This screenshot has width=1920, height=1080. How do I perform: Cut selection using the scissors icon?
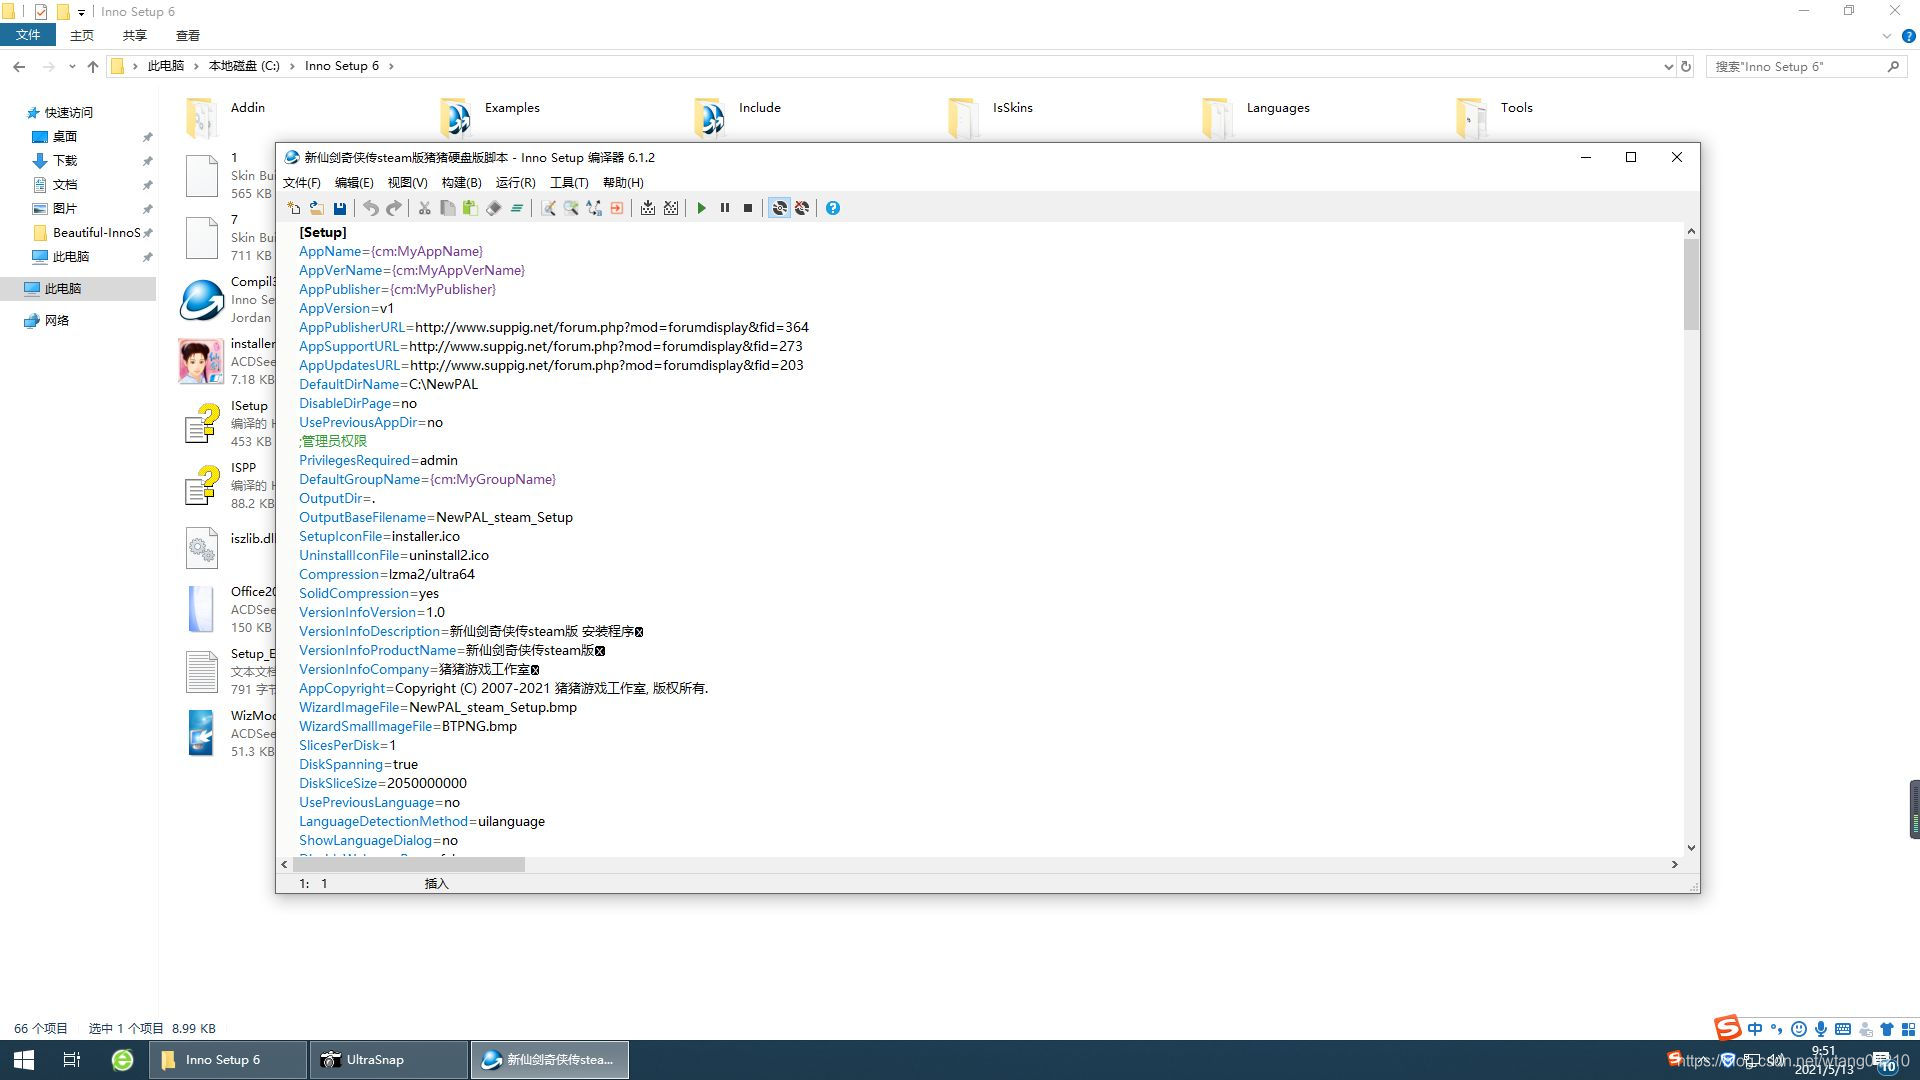[425, 208]
